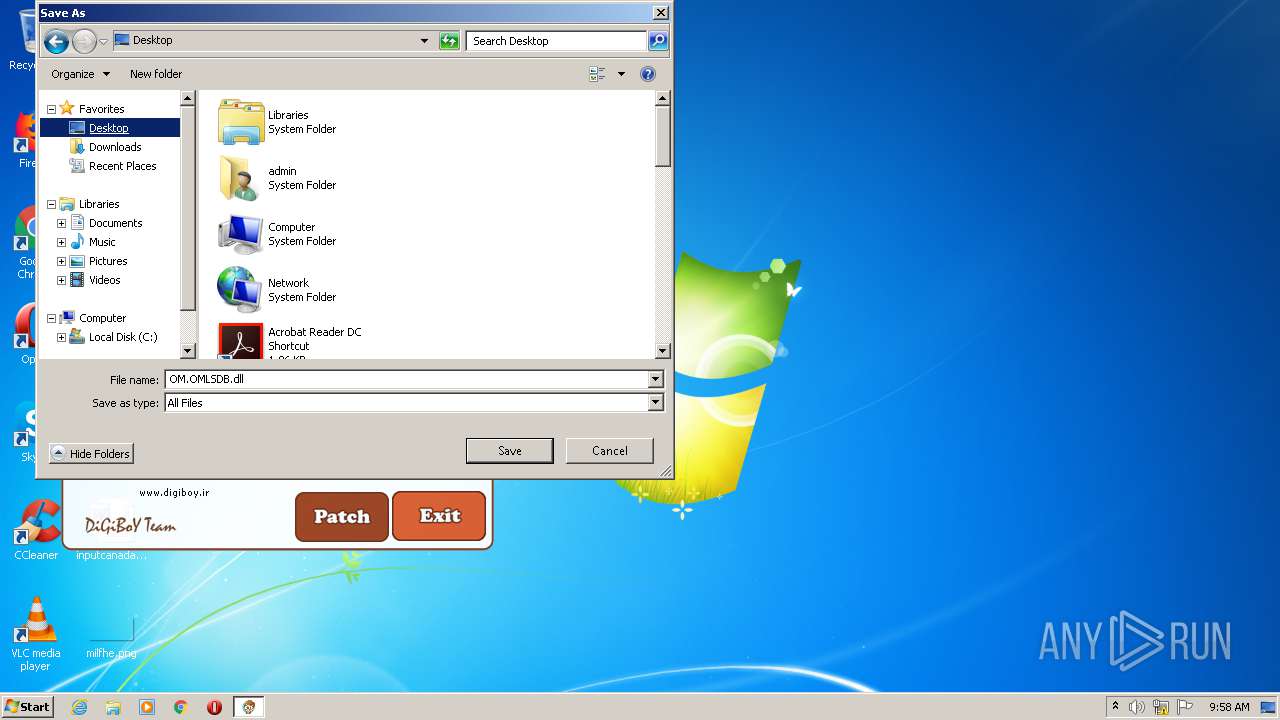This screenshot has height=720, width=1280.
Task: Click the volume speaker tray icon
Action: (x=1137, y=707)
